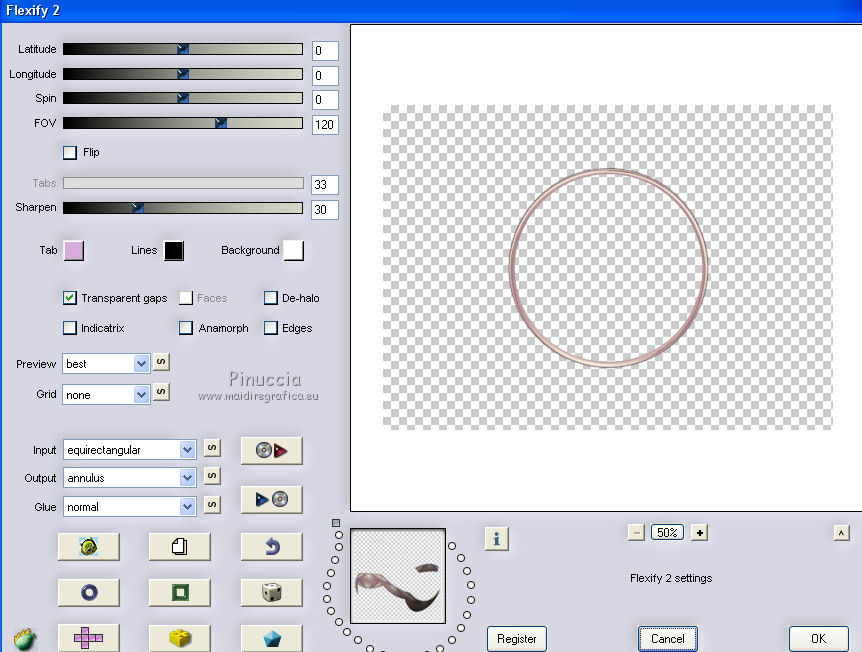This screenshot has height=652, width=862.
Task: Click the Latitude value field
Action: pos(325,51)
